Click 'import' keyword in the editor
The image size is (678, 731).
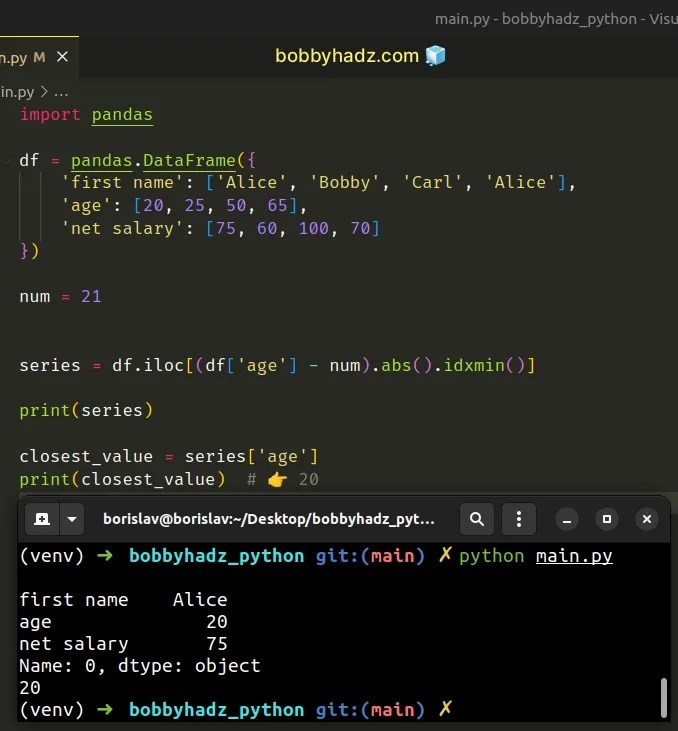pyautogui.click(x=50, y=115)
